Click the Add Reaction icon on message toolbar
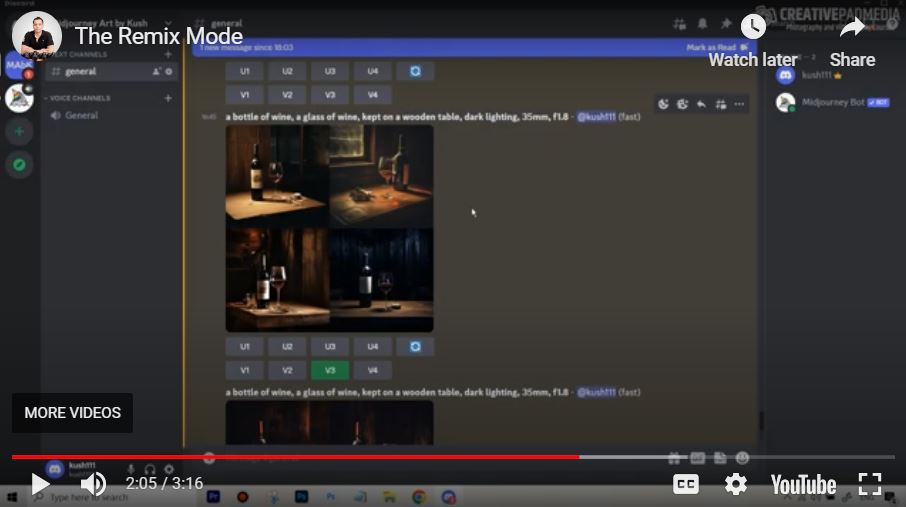The image size is (906, 507). 663,104
